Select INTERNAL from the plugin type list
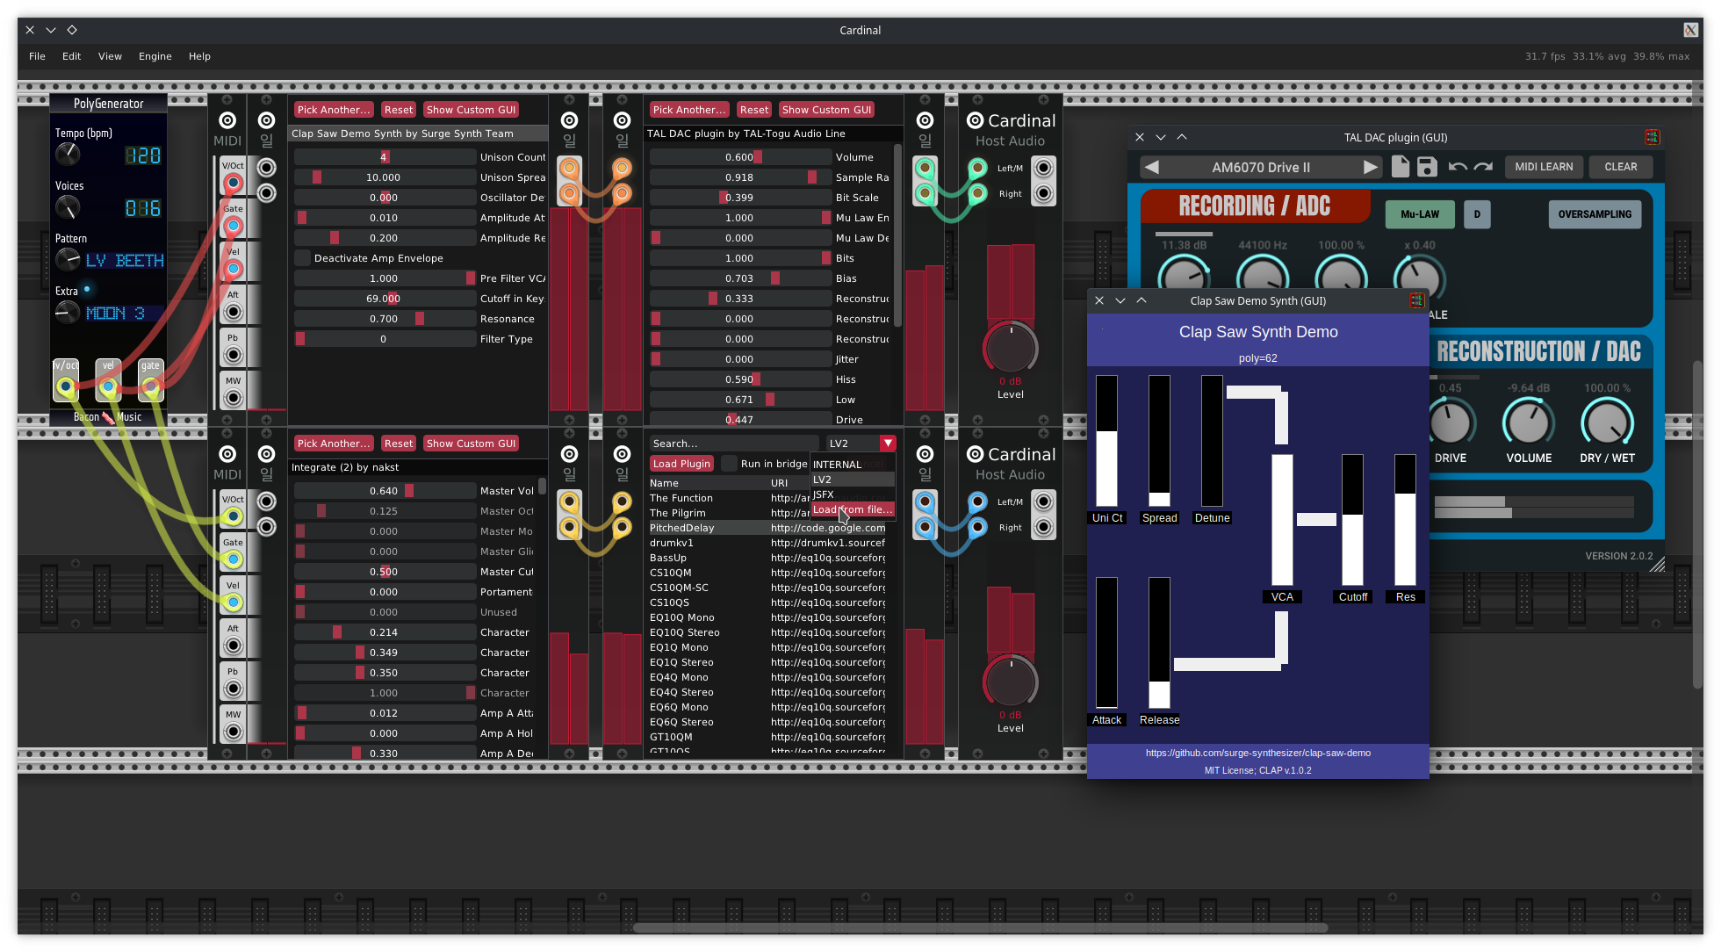This screenshot has width=1721, height=952. click(852, 464)
